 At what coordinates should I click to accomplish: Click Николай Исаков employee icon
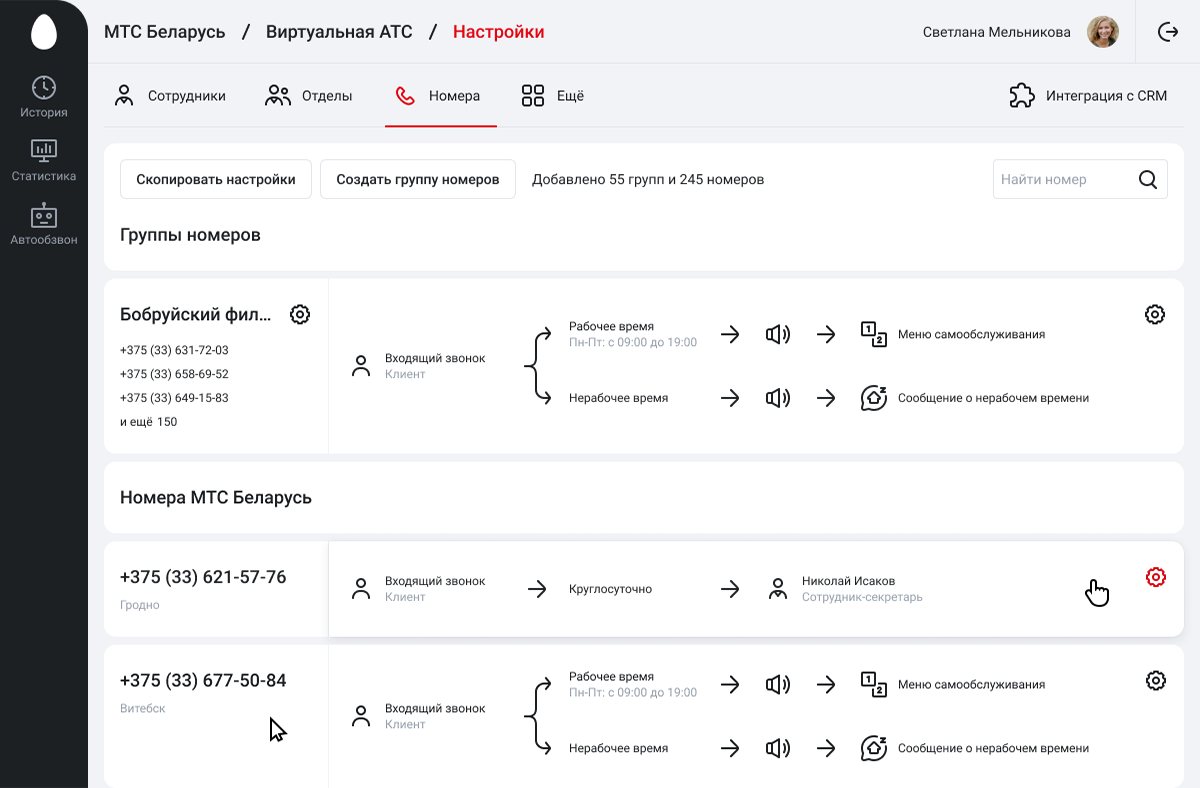778,589
